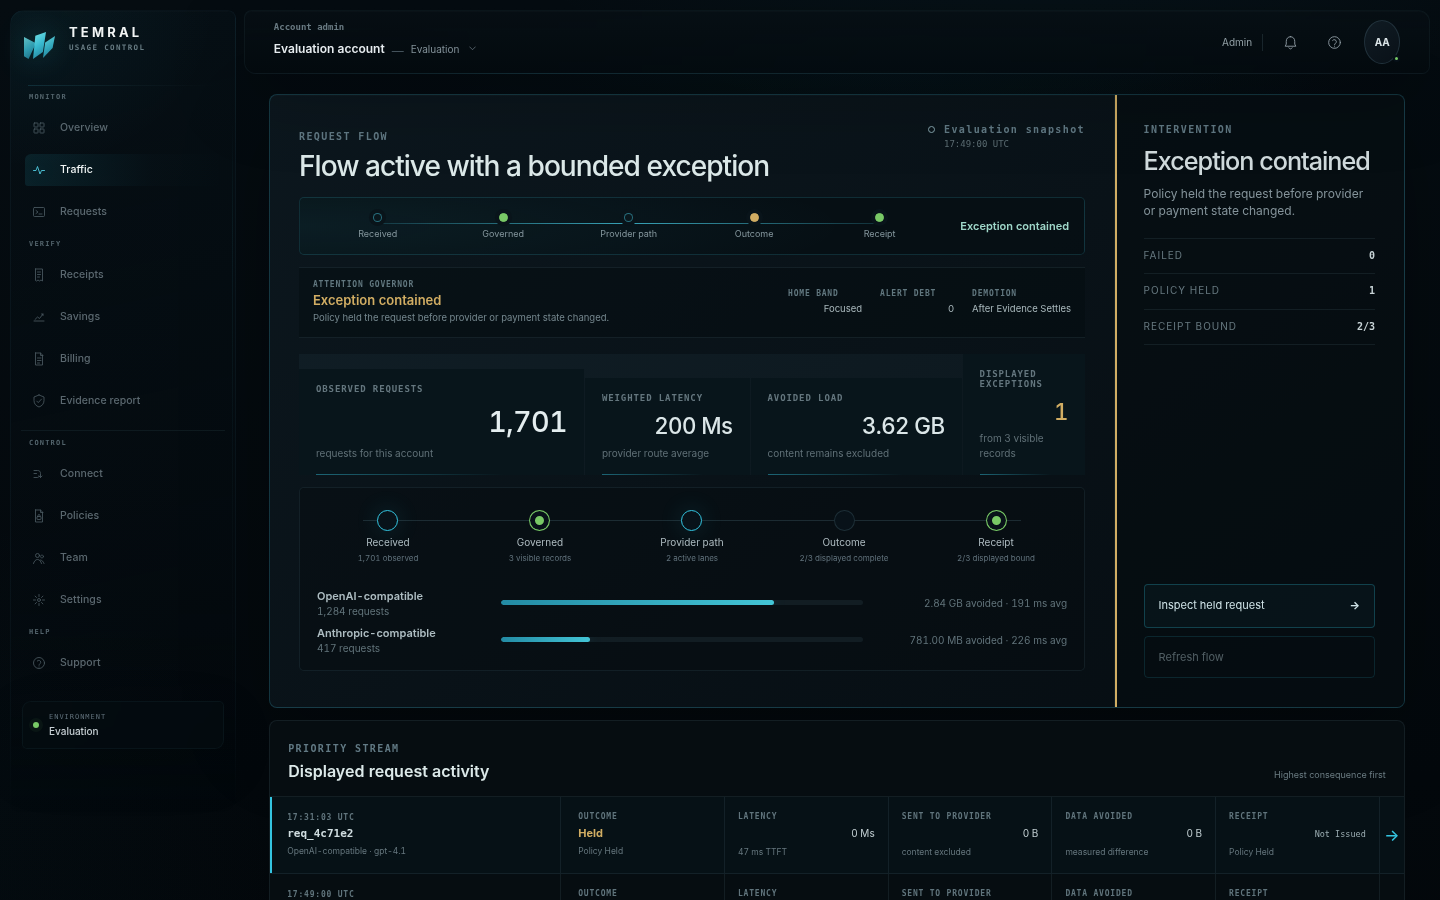This screenshot has width=1440, height=900.
Task: Open notifications bell
Action: point(1290,42)
